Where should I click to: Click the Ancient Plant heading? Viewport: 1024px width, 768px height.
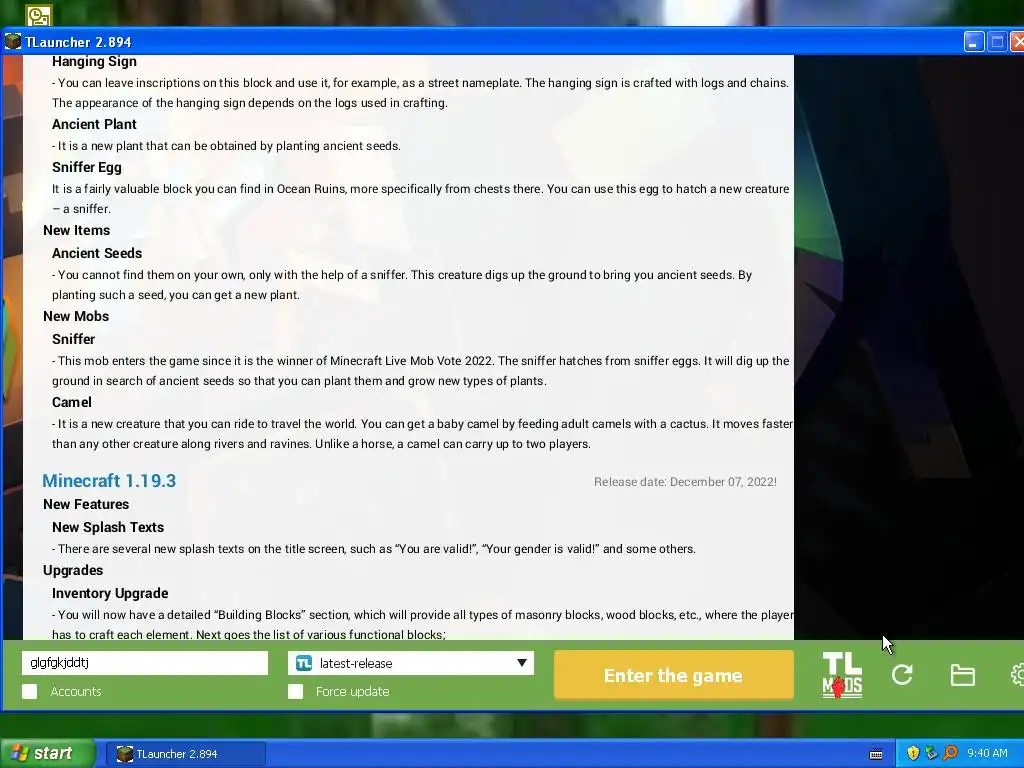94,124
